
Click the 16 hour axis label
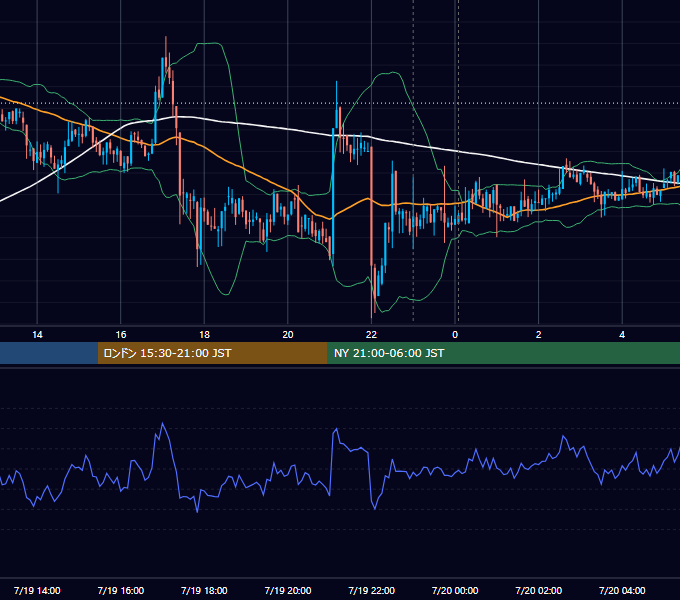tap(121, 335)
